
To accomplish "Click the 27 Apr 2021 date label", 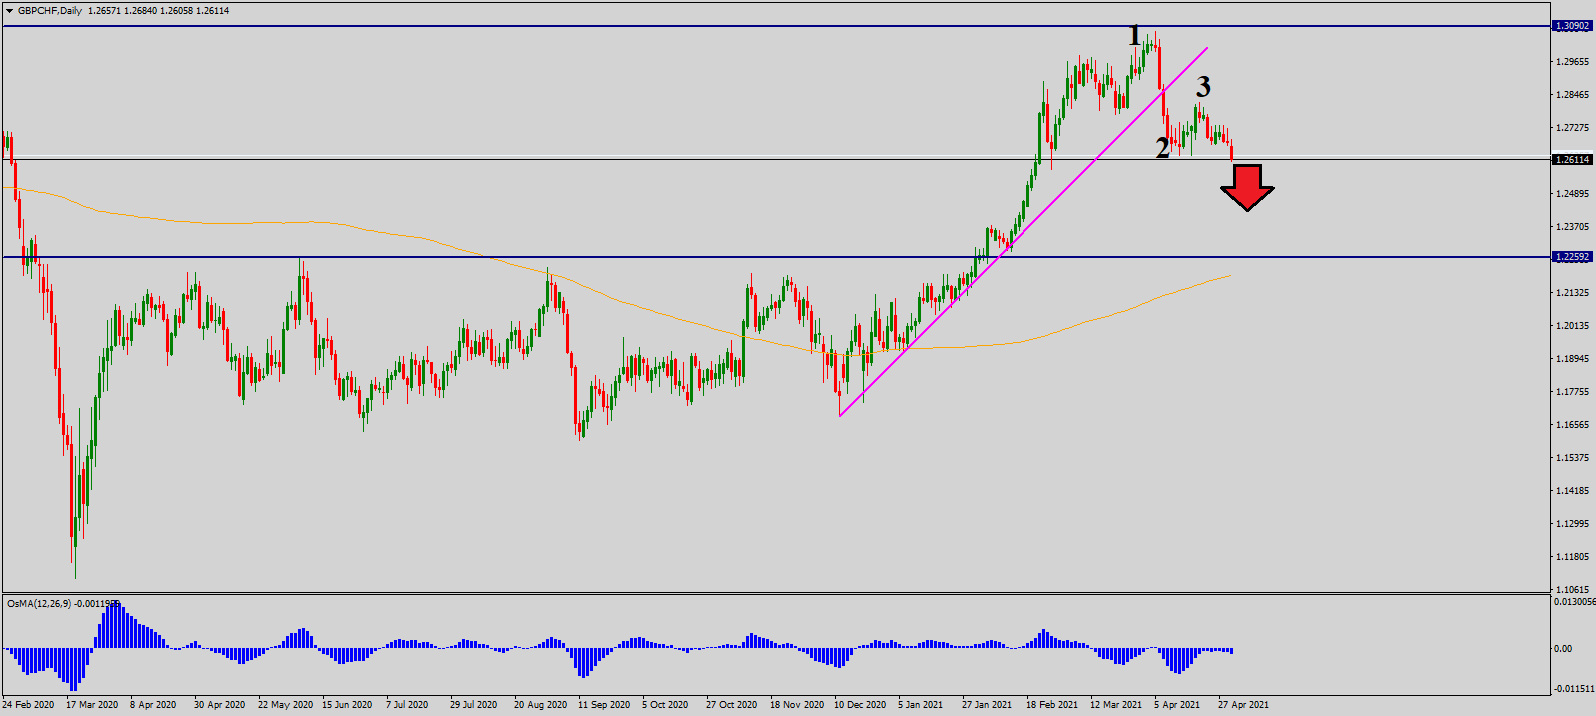I will [x=1243, y=705].
